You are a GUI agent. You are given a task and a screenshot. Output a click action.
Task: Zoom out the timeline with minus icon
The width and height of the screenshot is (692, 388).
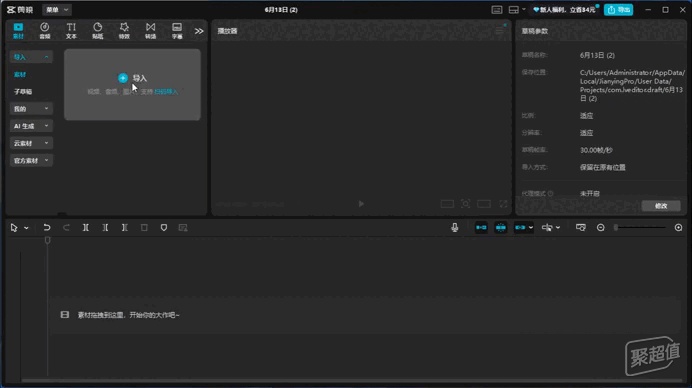click(600, 228)
